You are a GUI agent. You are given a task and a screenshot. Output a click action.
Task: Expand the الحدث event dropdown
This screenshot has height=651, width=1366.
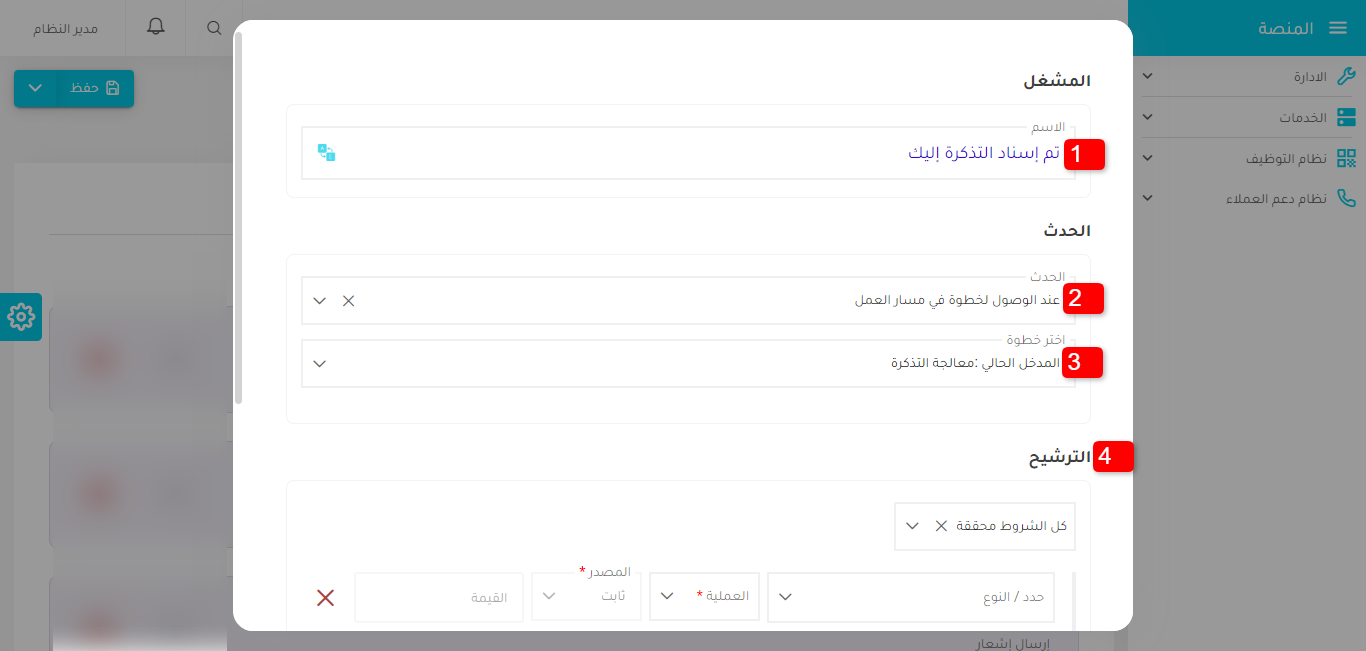pos(320,299)
